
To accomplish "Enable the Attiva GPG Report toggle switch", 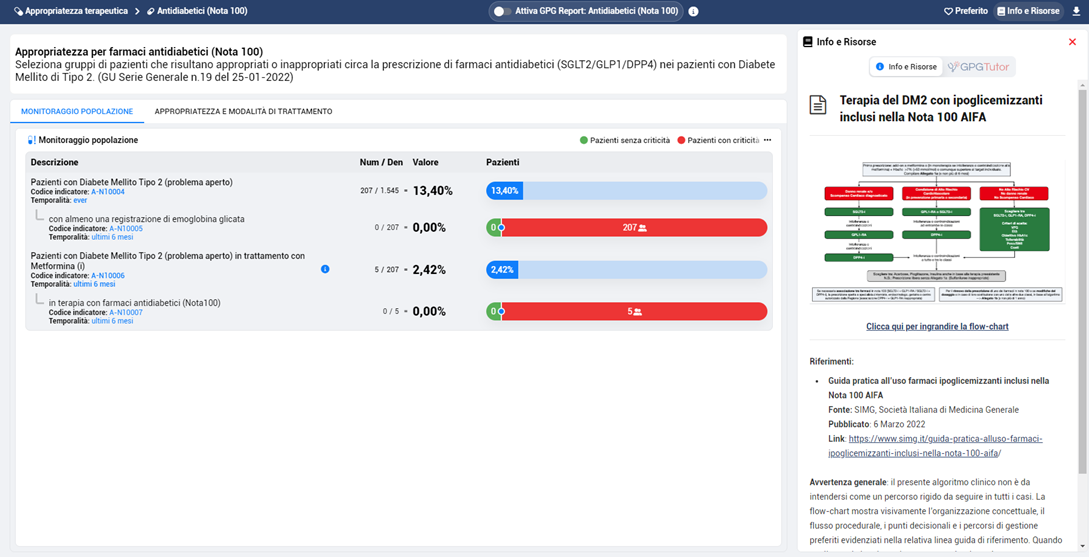I will [x=502, y=12].
